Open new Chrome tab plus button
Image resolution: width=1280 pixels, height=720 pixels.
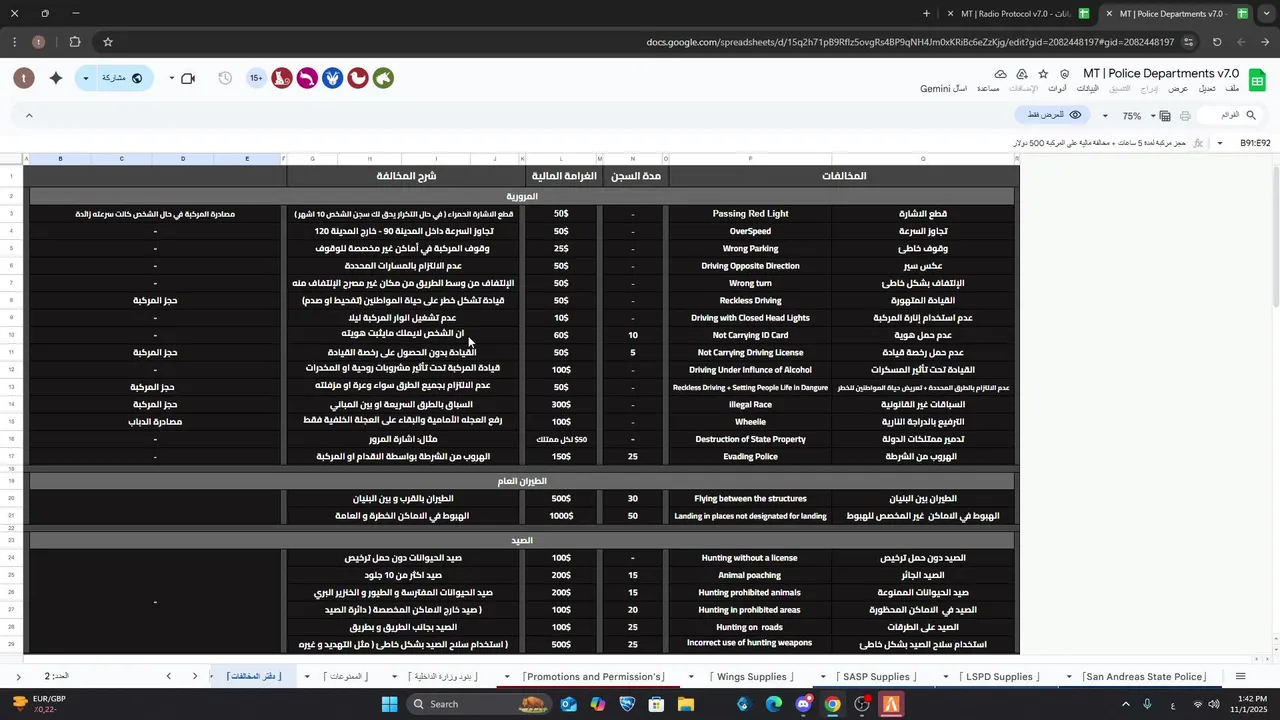(x=926, y=14)
